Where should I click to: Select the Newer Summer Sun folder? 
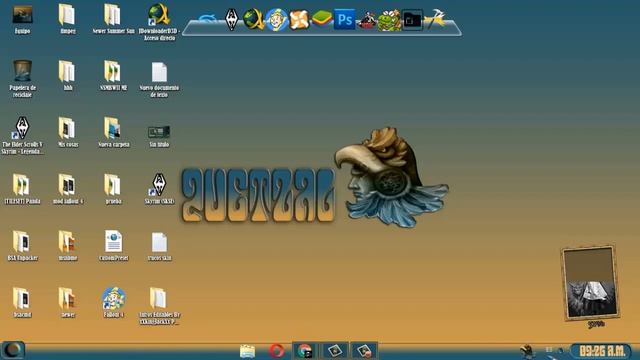(x=112, y=15)
